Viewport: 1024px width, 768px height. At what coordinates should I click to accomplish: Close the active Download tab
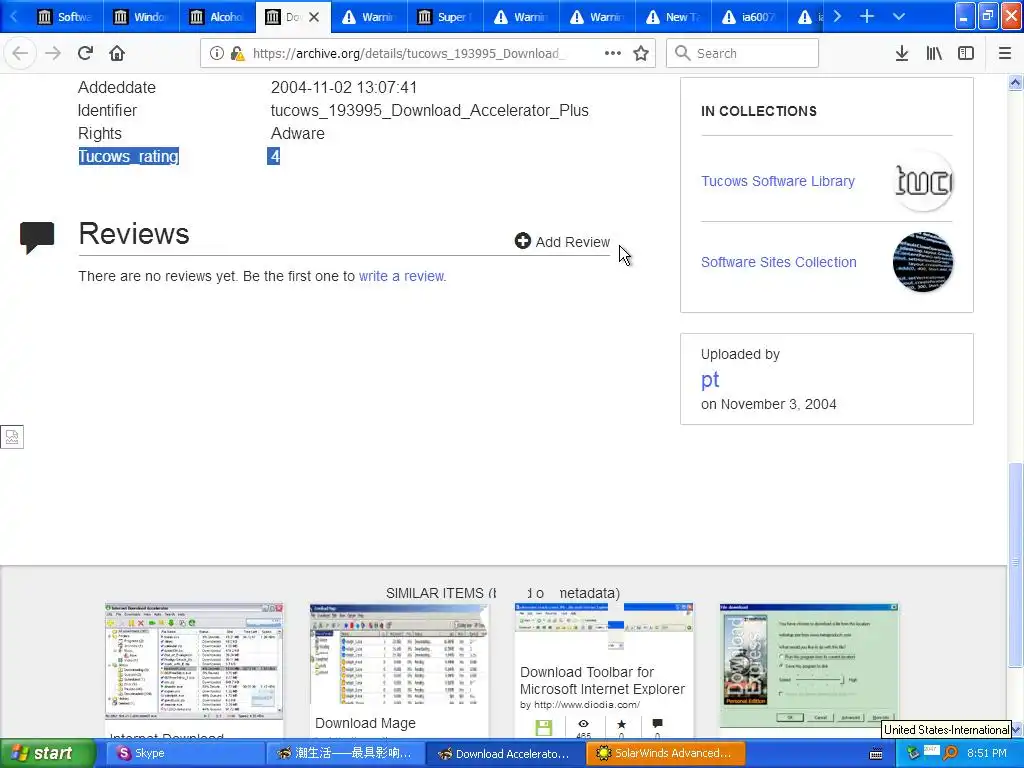[x=314, y=17]
